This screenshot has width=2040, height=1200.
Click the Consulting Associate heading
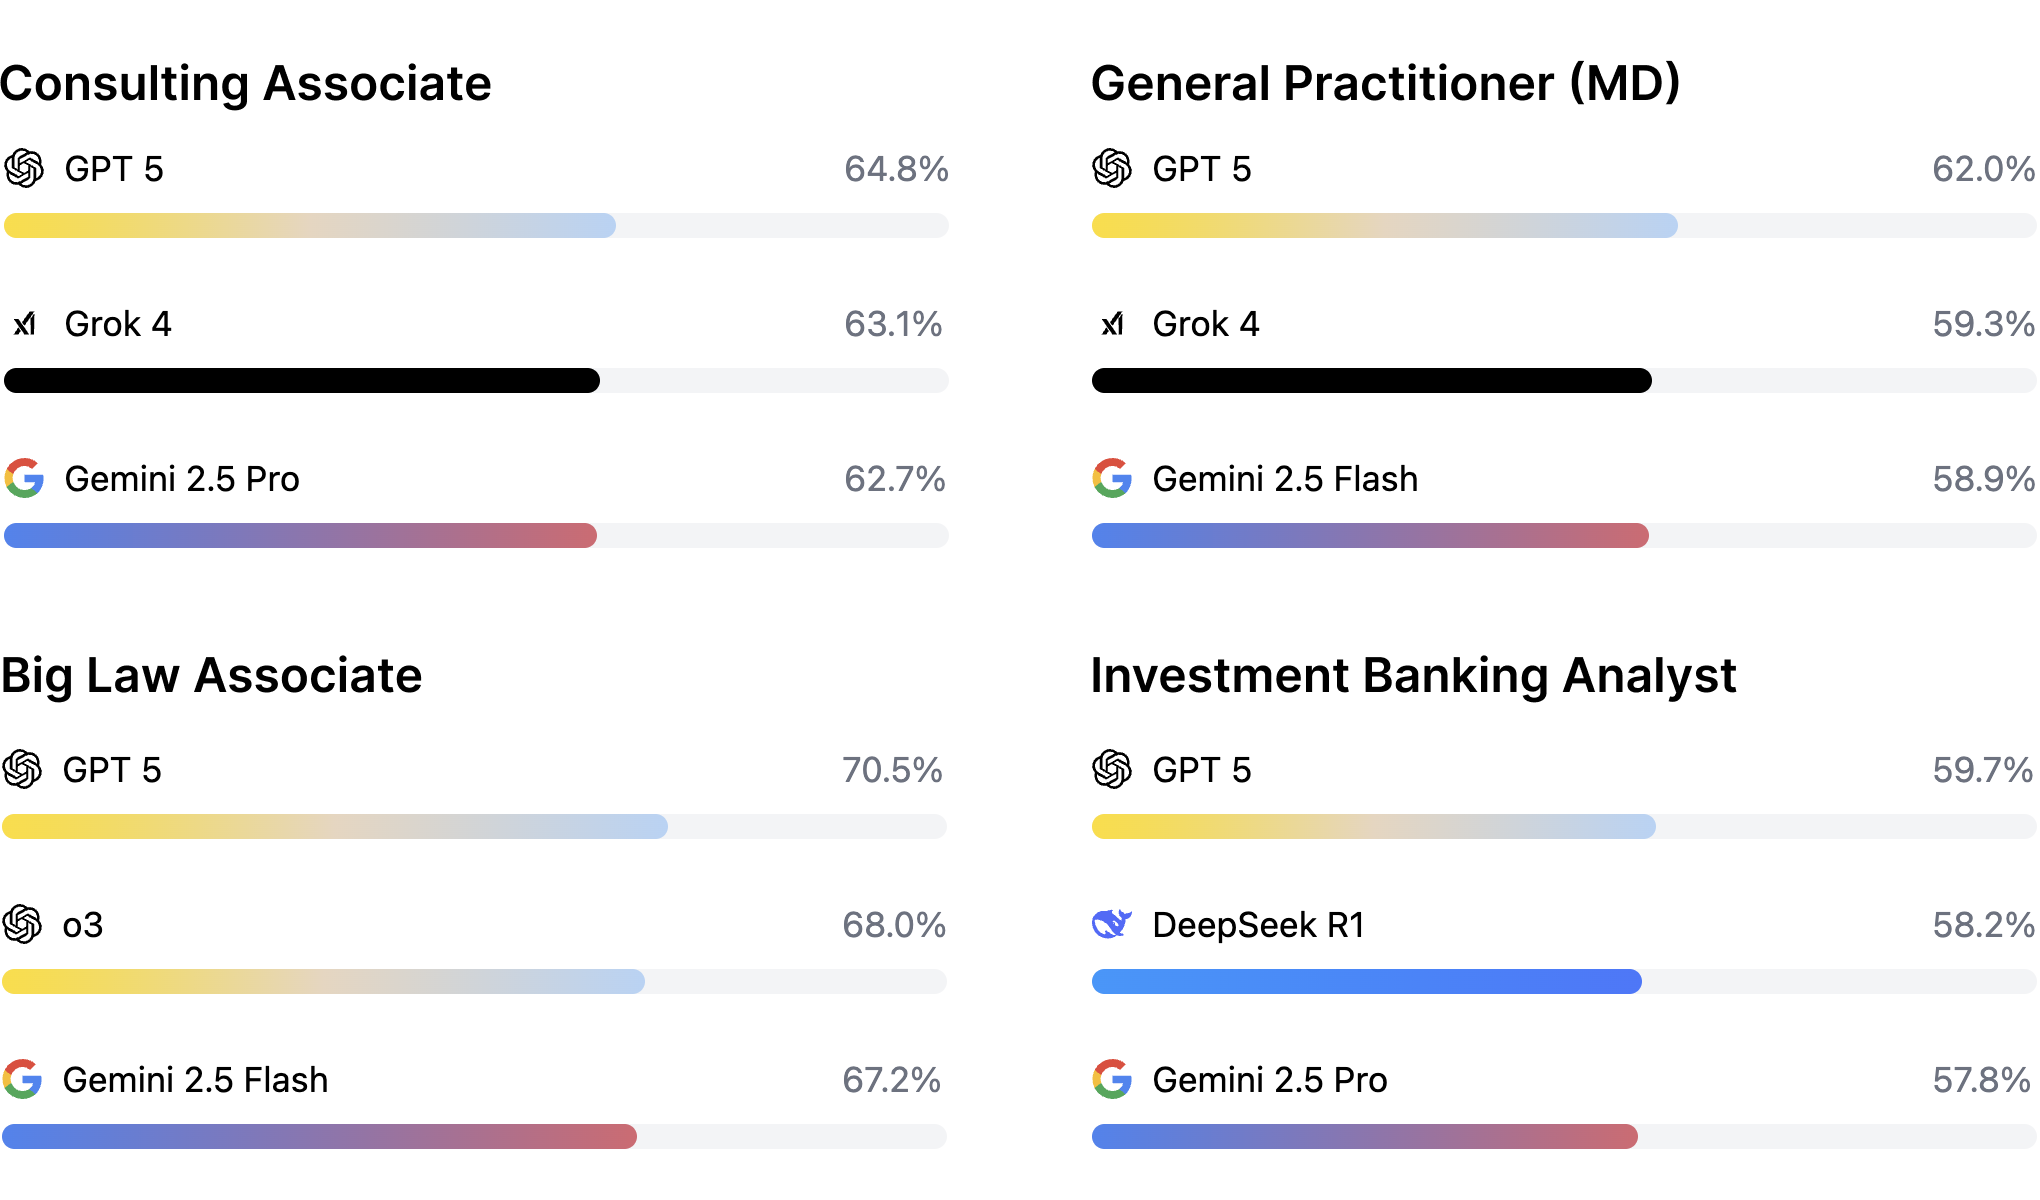pyautogui.click(x=246, y=83)
